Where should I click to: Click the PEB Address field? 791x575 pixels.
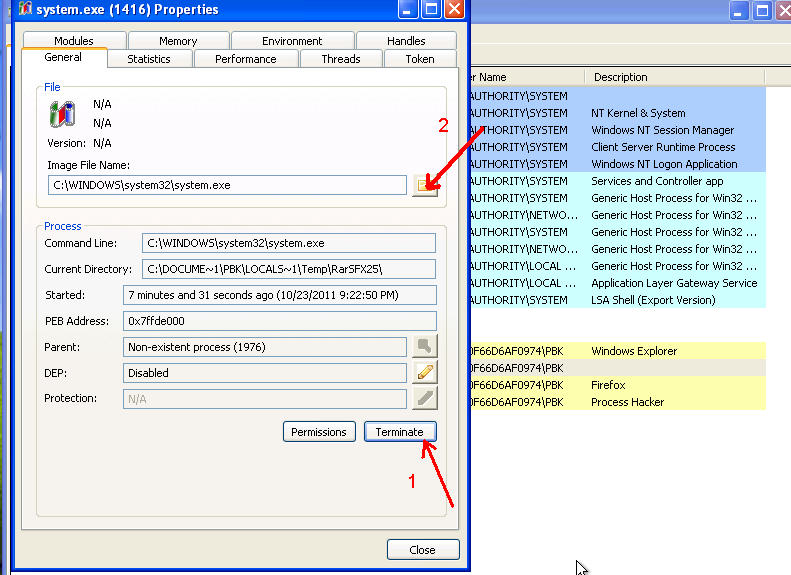(x=279, y=321)
